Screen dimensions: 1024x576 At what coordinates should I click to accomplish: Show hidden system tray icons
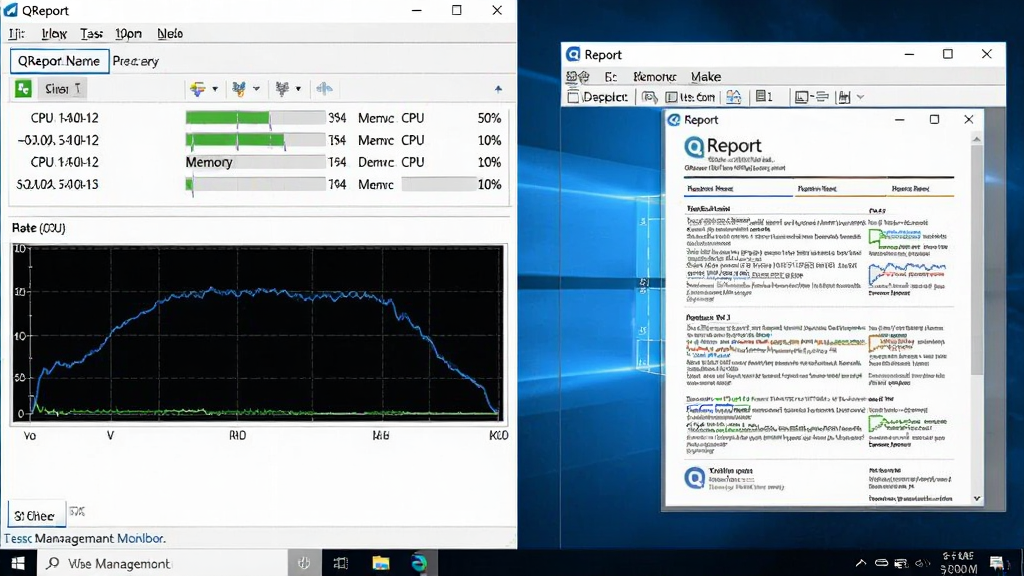point(861,563)
